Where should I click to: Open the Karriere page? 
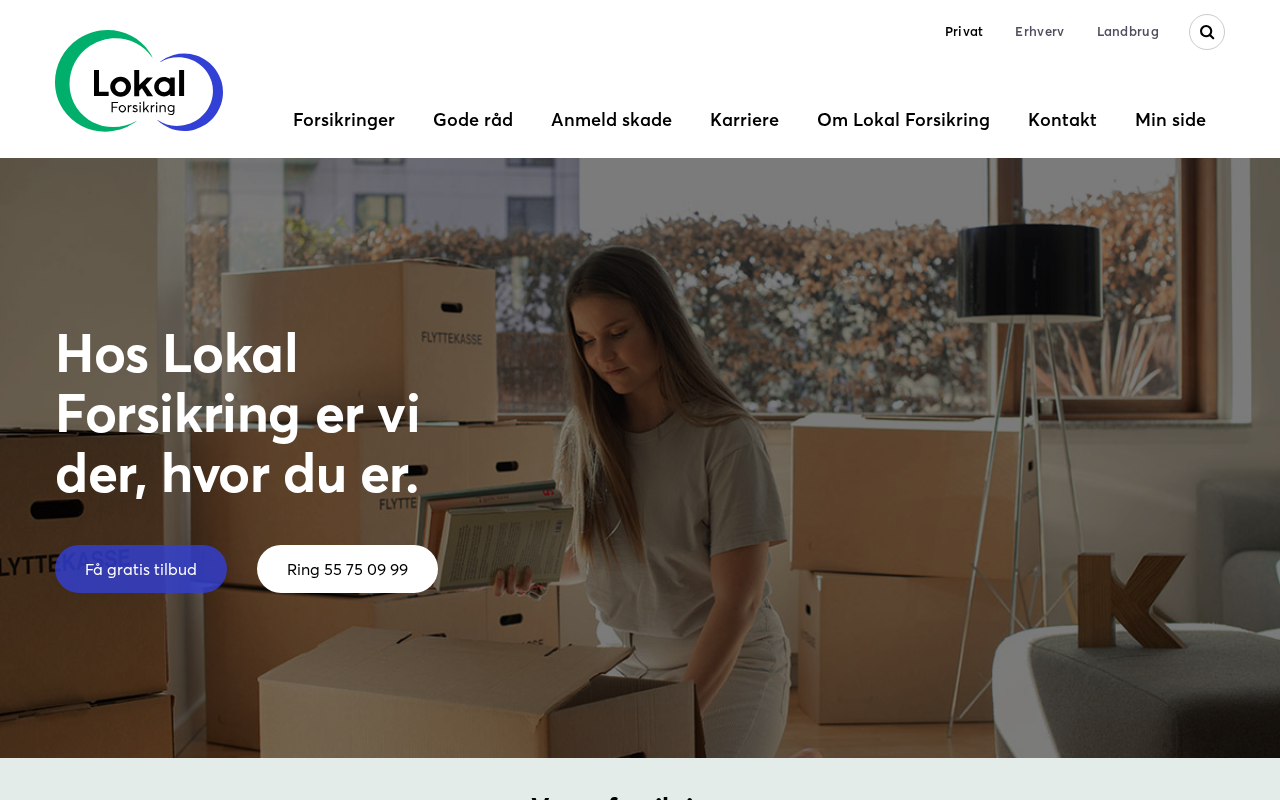744,120
